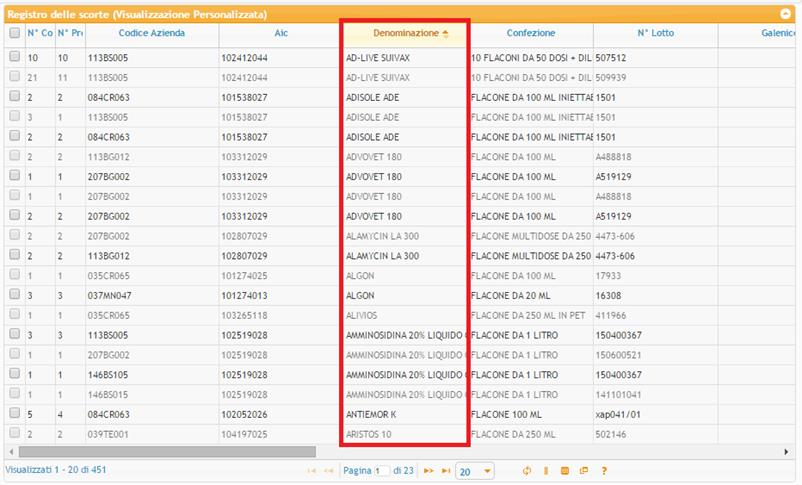Click the greyed-out first page icon

(311, 471)
